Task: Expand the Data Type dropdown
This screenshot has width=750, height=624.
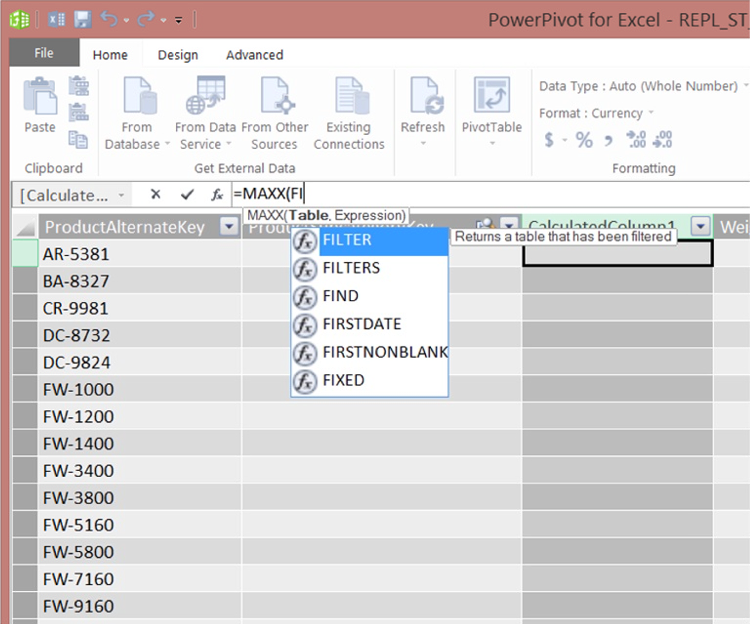Action: [640, 87]
